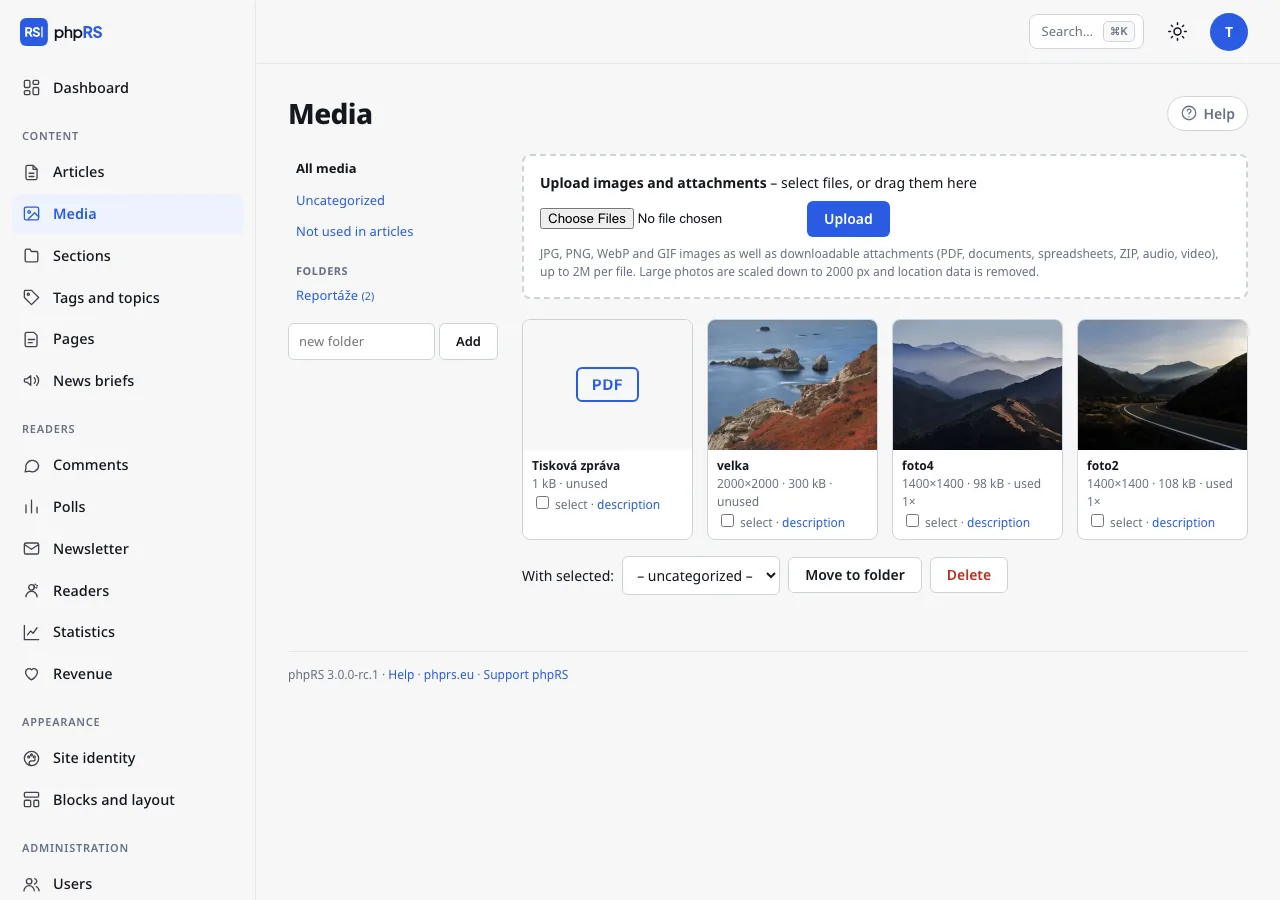Click the Newsletter envelope icon

point(32,549)
